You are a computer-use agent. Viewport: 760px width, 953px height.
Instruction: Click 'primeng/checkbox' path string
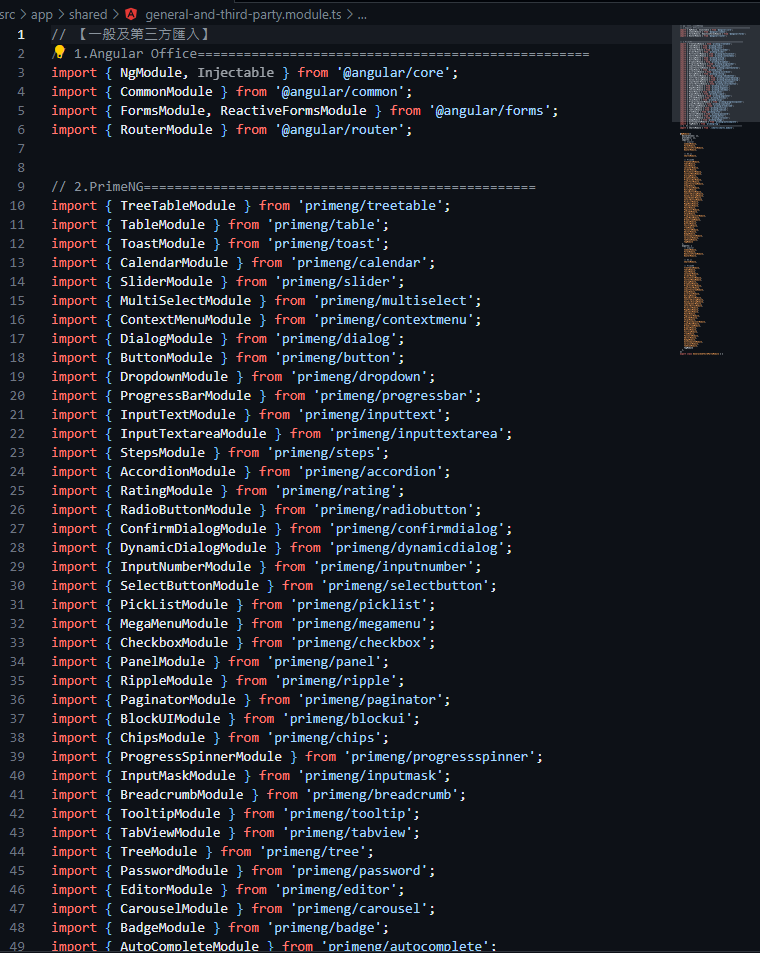[x=359, y=642]
